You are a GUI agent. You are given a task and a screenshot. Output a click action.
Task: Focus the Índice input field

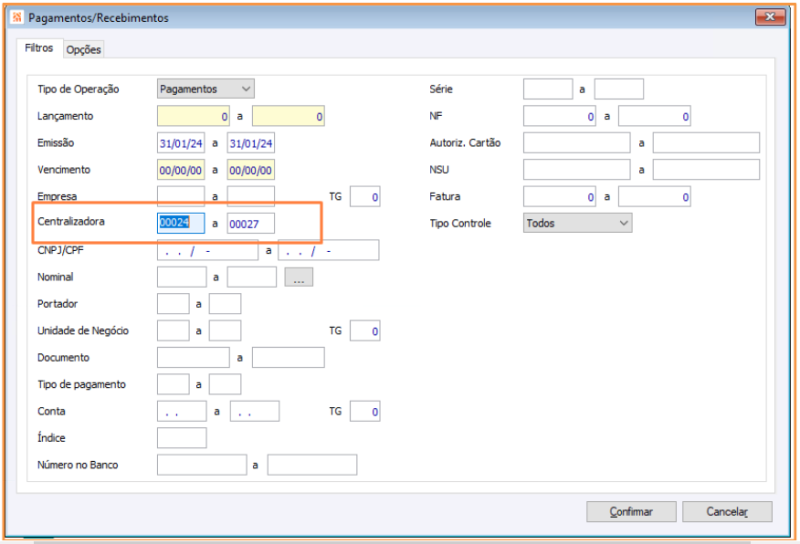(x=182, y=438)
